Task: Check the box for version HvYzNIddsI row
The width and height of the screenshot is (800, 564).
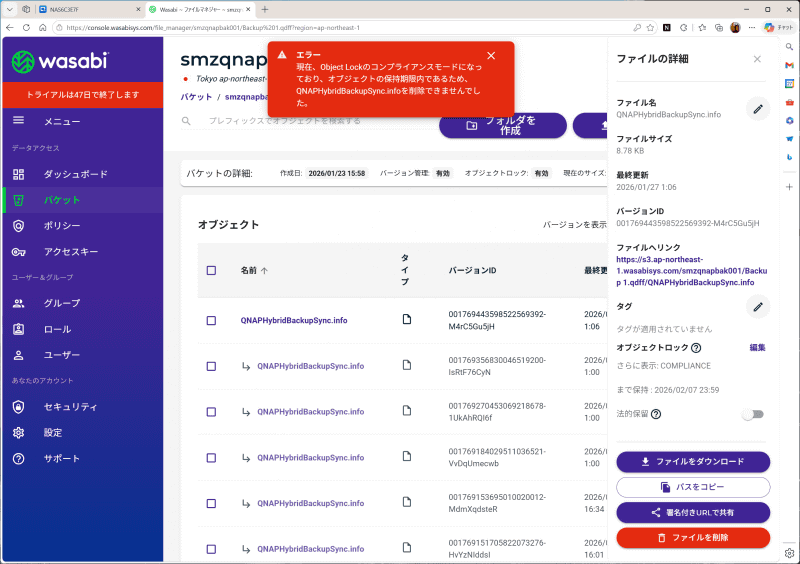Action: pyautogui.click(x=211, y=549)
